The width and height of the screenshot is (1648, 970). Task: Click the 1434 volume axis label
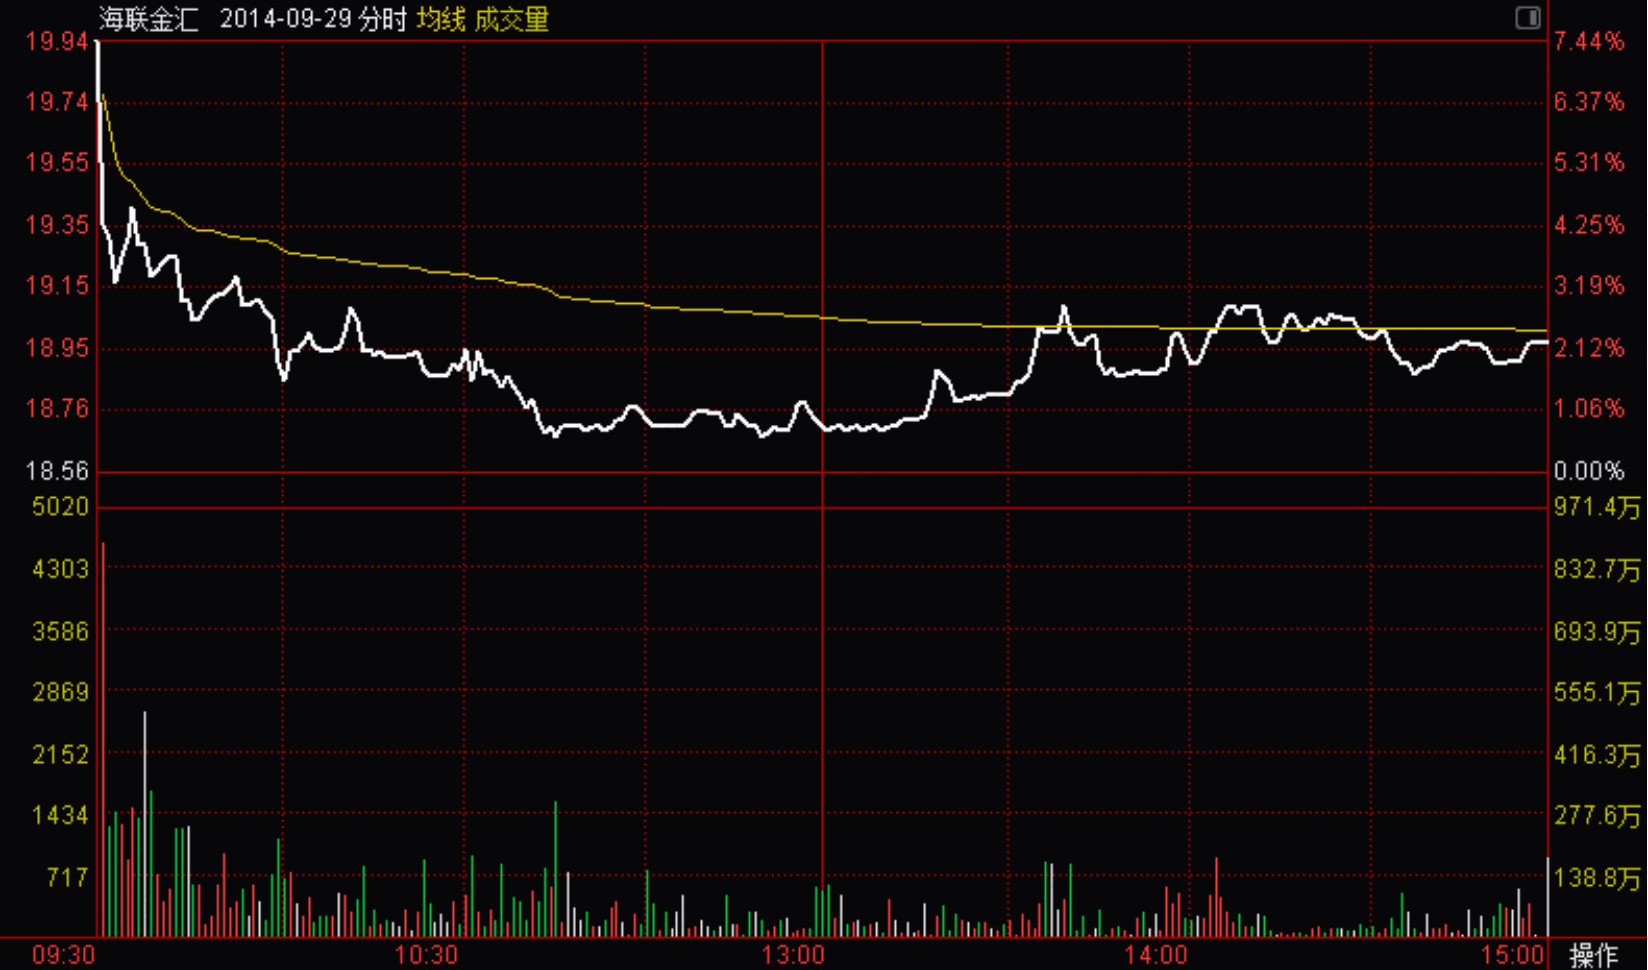(x=60, y=815)
